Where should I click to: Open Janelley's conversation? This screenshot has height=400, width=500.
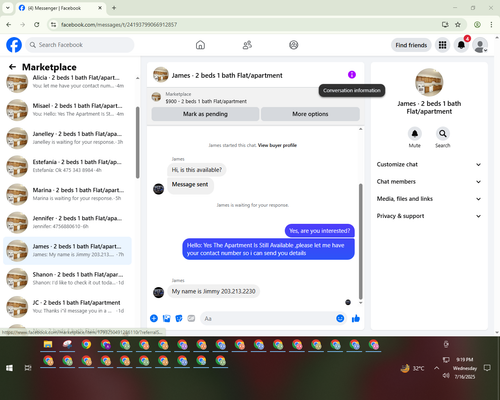point(67,138)
